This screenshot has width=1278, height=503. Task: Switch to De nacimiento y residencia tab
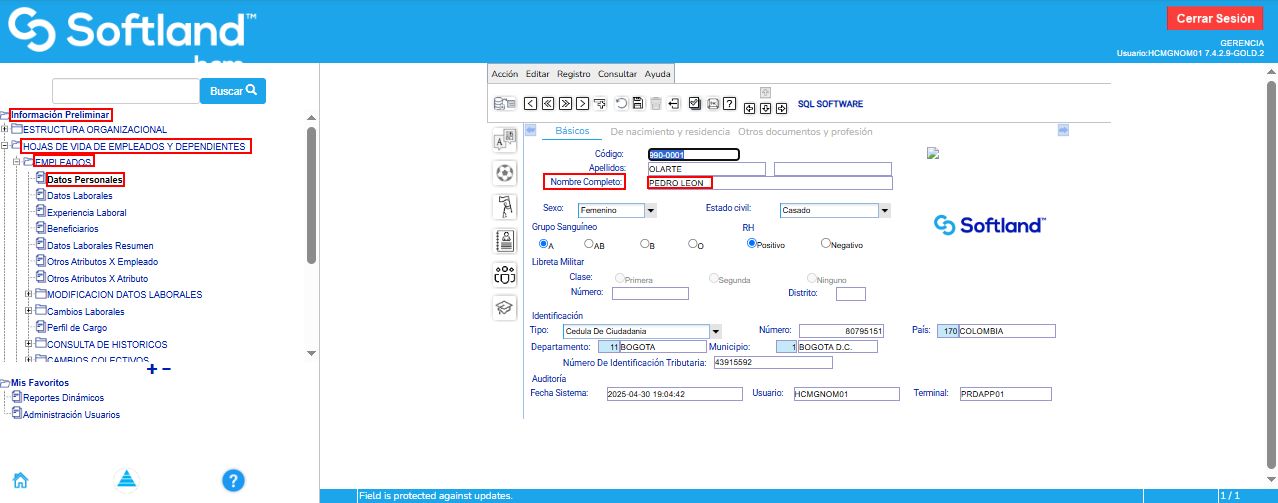pos(669,132)
